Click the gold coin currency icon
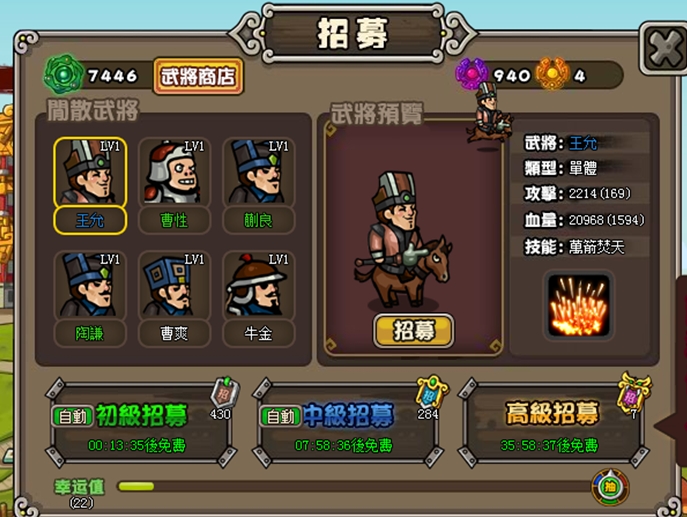 pyautogui.click(x=552, y=74)
